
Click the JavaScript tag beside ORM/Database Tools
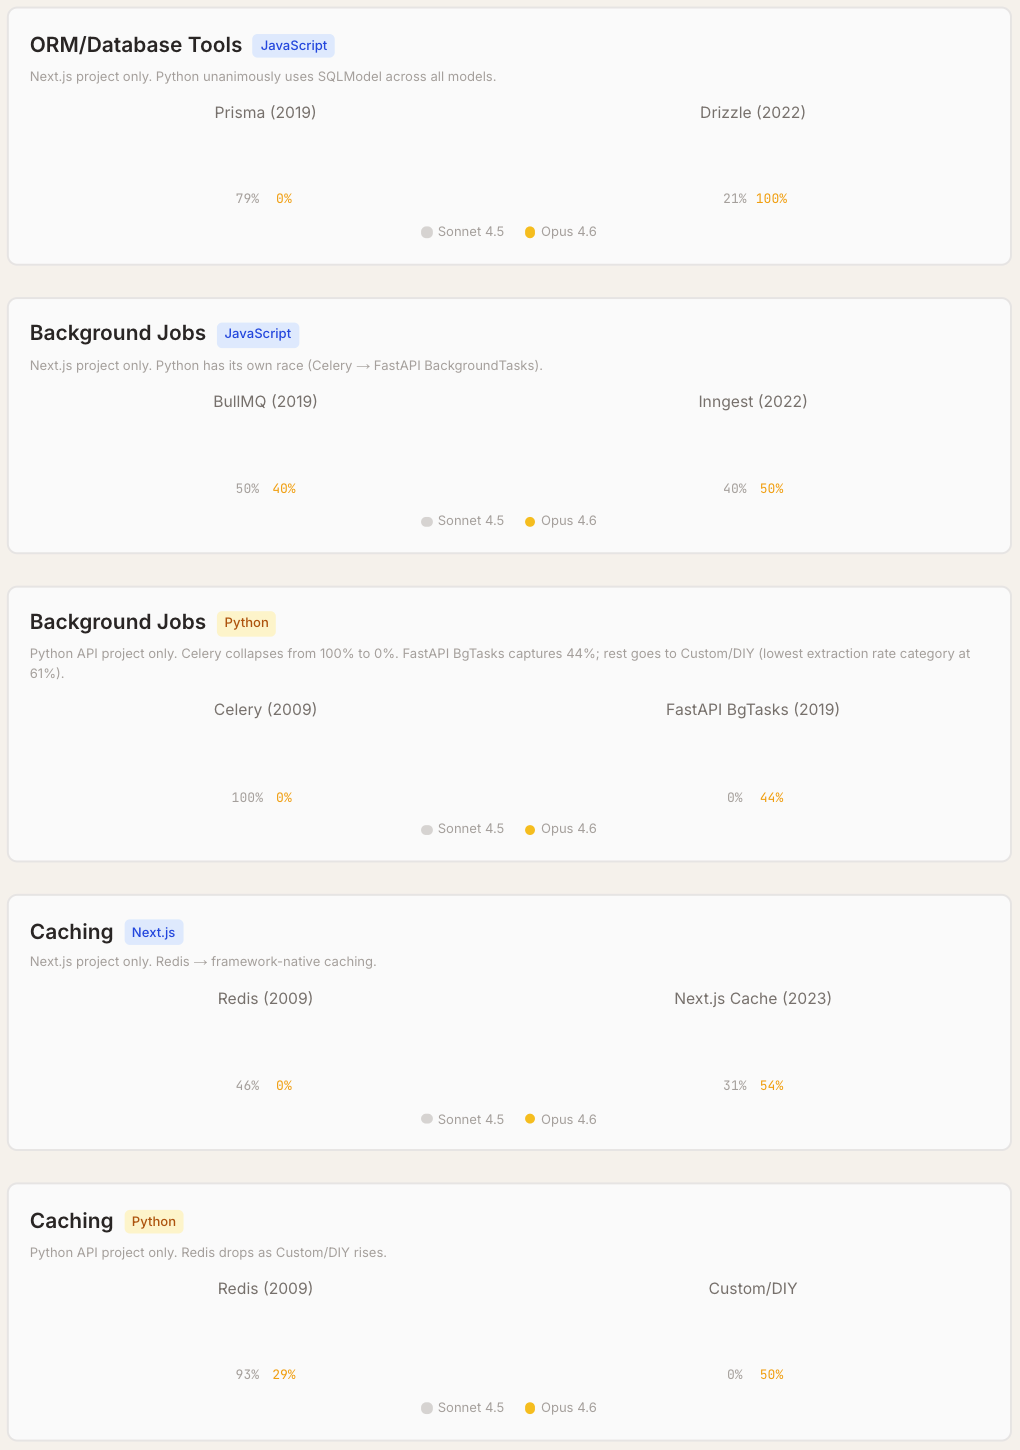click(x=293, y=45)
